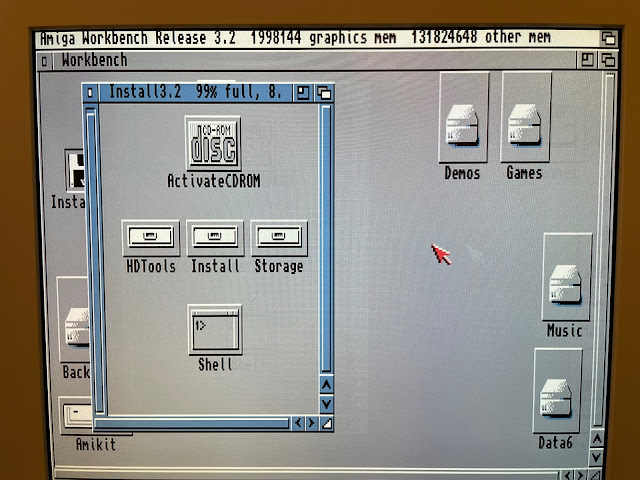This screenshot has width=640, height=480.
Task: Click the Games label text
Action: tap(524, 173)
